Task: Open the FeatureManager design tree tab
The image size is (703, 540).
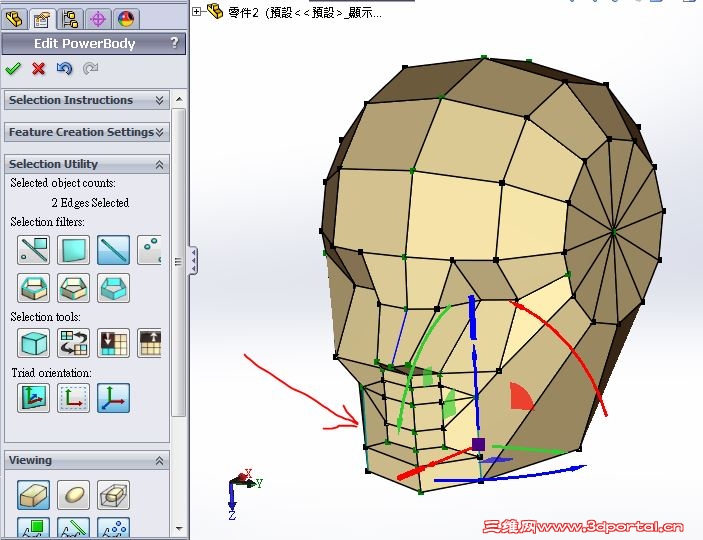Action: (13, 19)
